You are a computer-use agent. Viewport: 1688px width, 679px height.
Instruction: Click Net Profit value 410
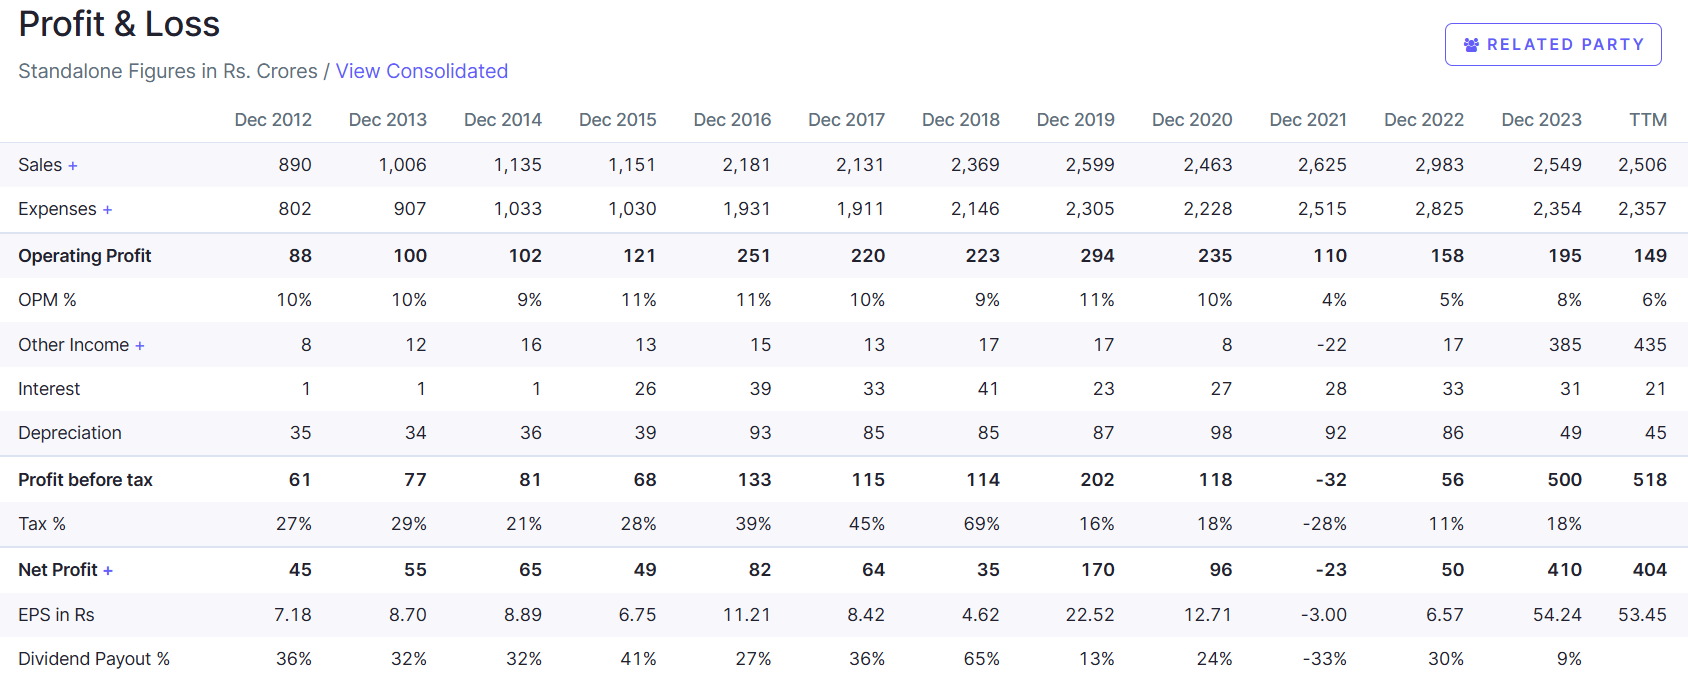point(1565,570)
